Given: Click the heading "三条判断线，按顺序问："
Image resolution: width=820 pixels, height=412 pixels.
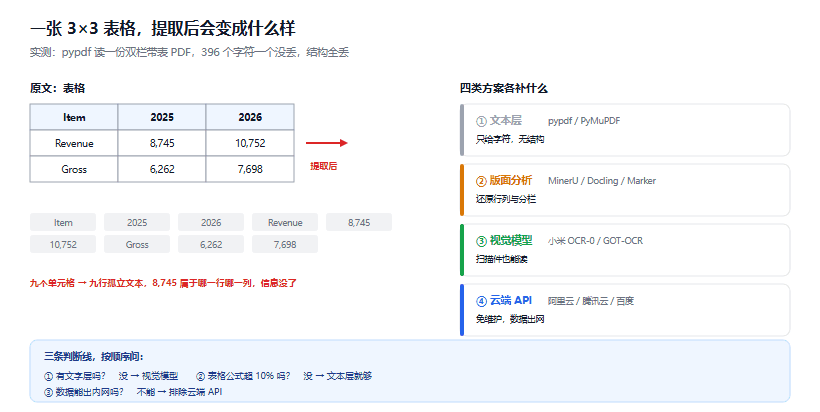Looking at the screenshot, I should 94,357.
